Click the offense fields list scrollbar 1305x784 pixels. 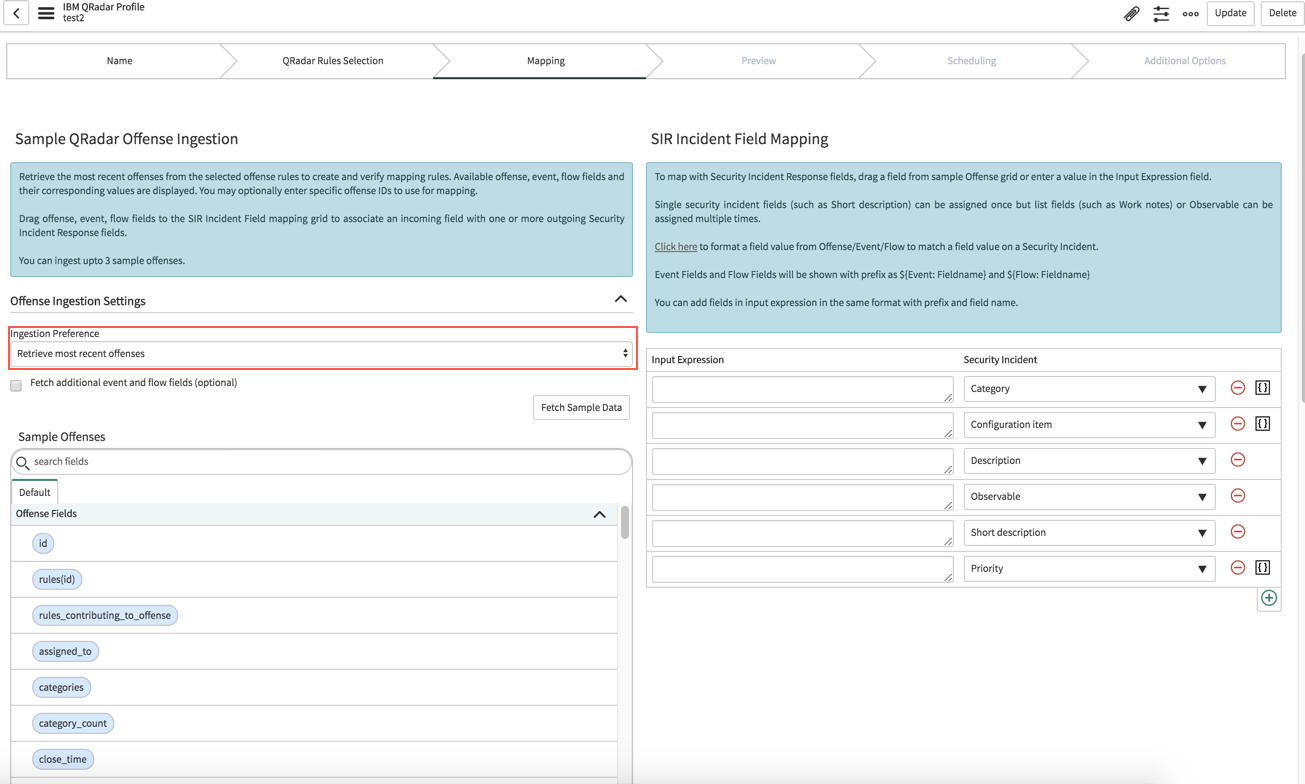click(625, 522)
